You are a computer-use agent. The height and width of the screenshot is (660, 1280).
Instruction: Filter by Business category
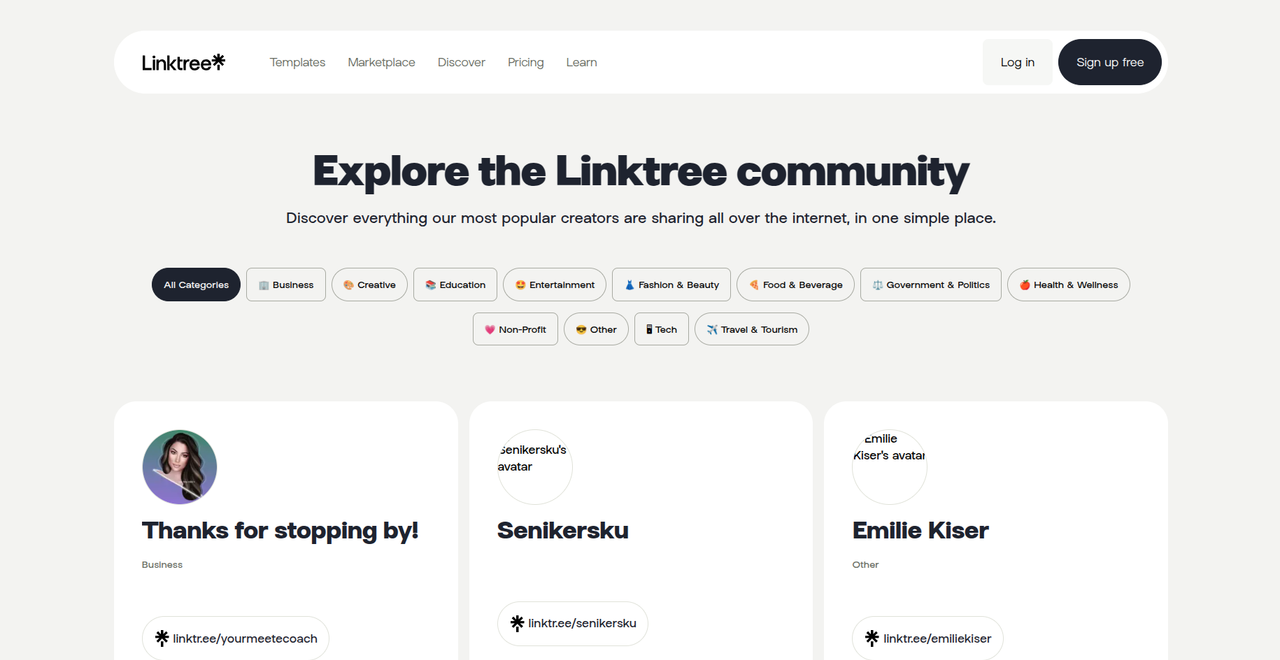[286, 285]
